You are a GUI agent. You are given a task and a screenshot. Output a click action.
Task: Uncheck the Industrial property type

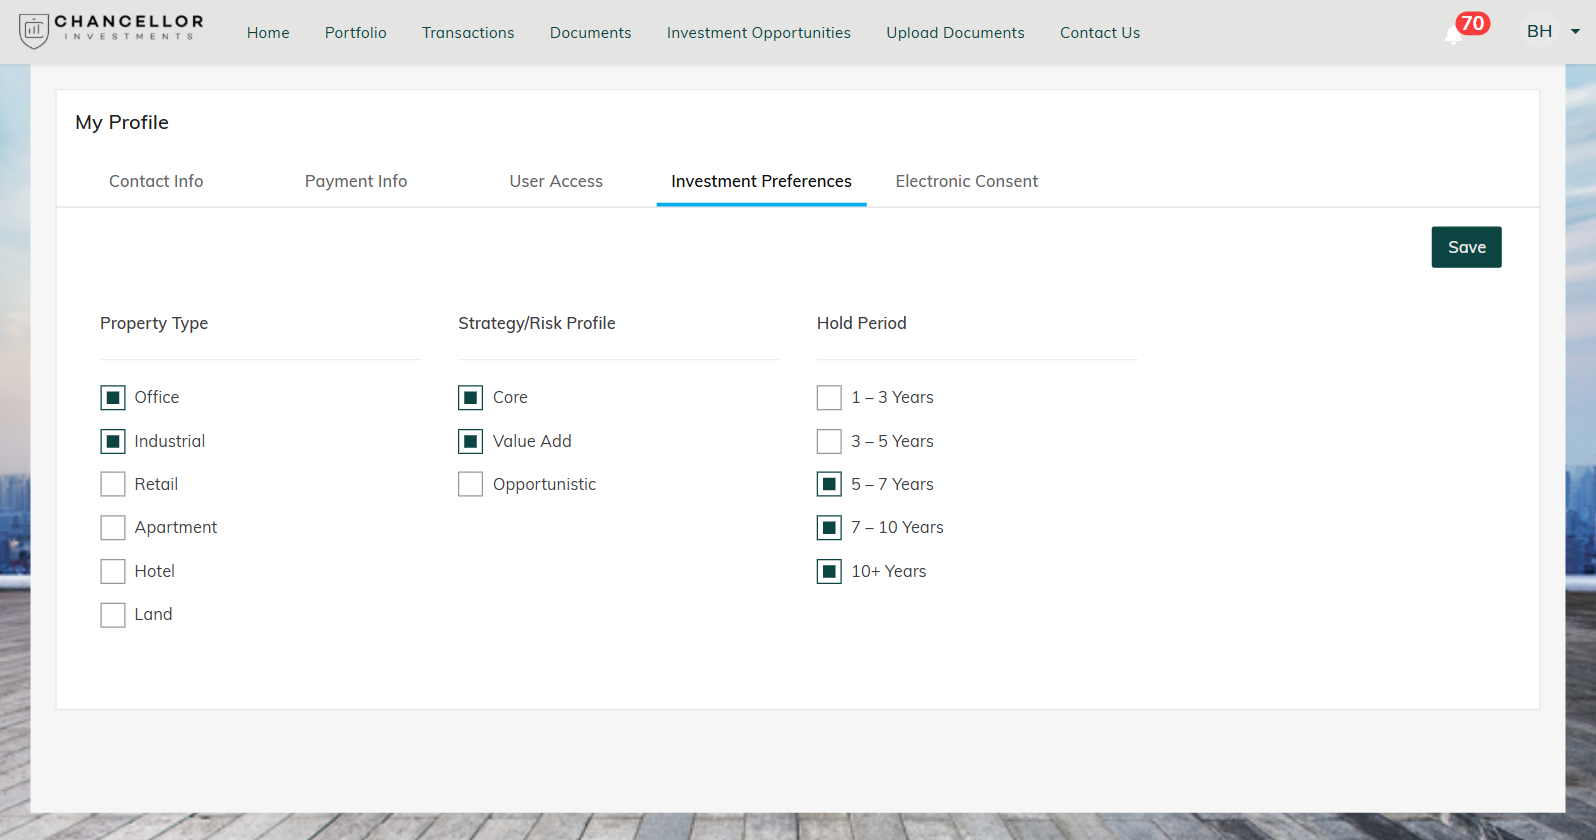pos(113,441)
